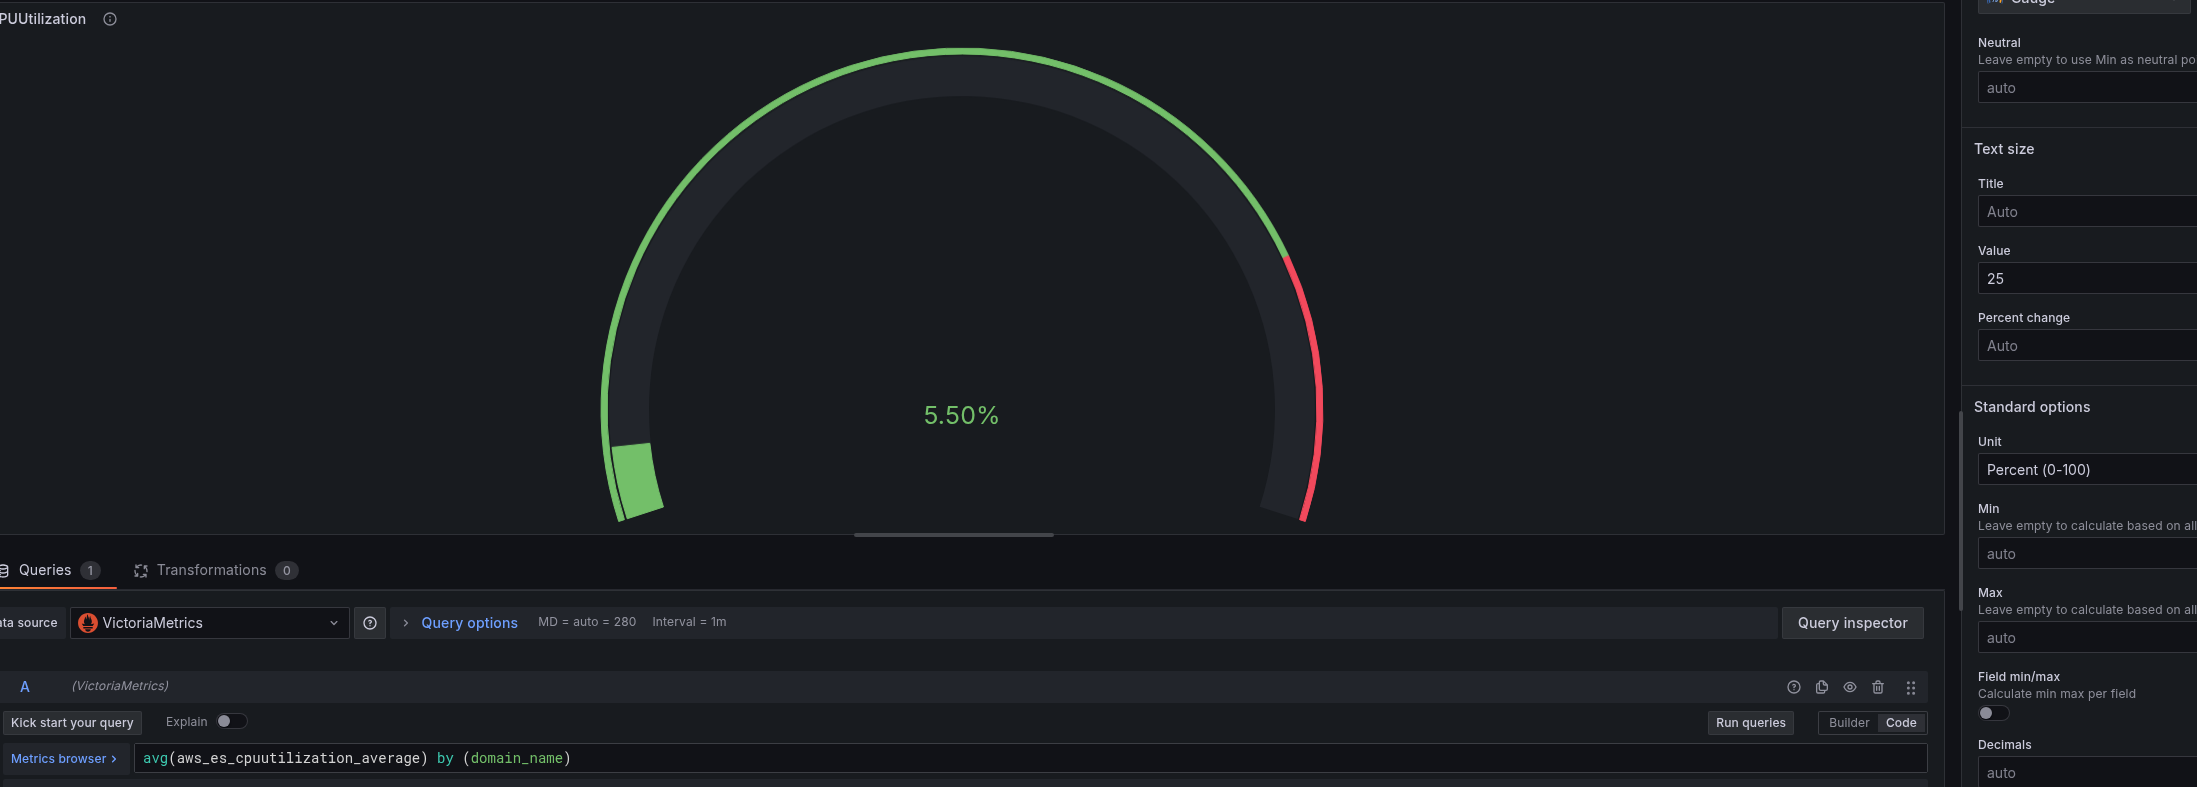The image size is (2197, 787).
Task: Click the panel info icon beside CPUUtilization title
Action: pyautogui.click(x=110, y=19)
